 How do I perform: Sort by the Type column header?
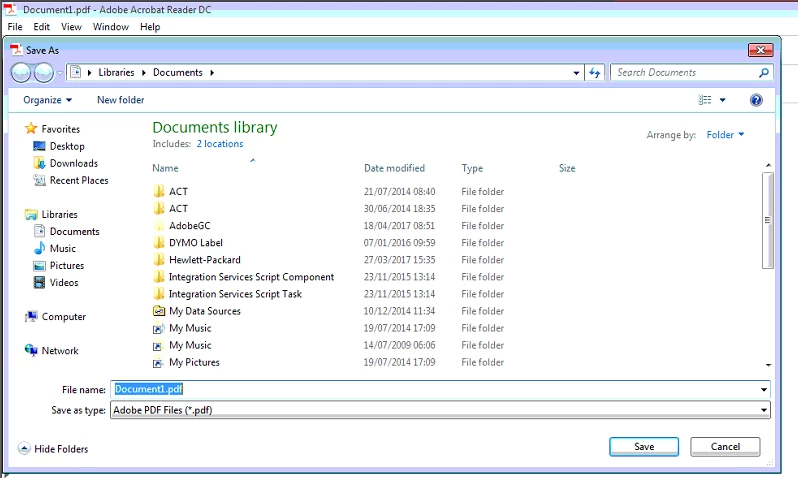click(472, 168)
